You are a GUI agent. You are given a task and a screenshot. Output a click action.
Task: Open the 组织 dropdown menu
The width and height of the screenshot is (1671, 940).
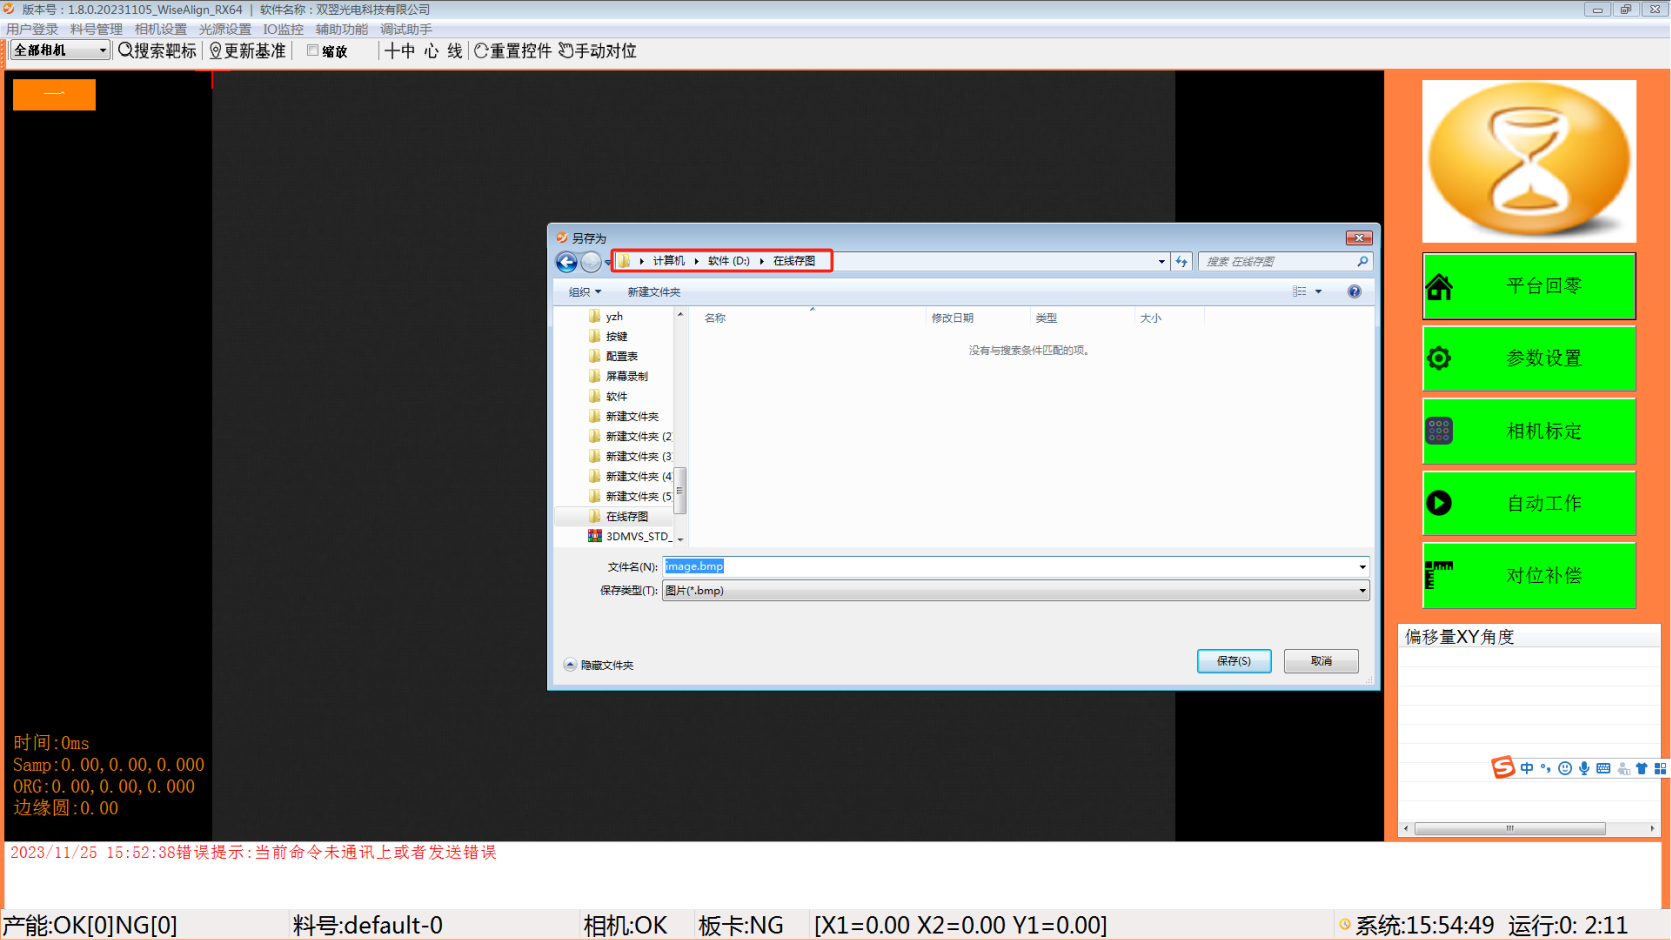[x=585, y=292]
